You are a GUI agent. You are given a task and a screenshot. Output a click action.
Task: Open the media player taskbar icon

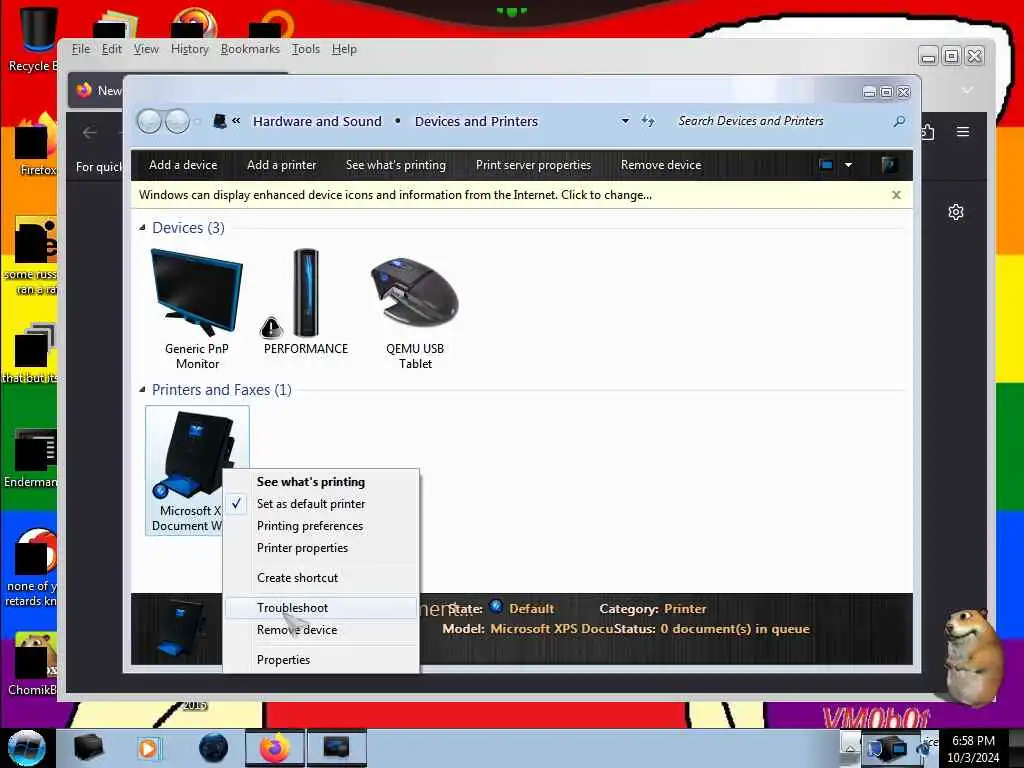148,748
